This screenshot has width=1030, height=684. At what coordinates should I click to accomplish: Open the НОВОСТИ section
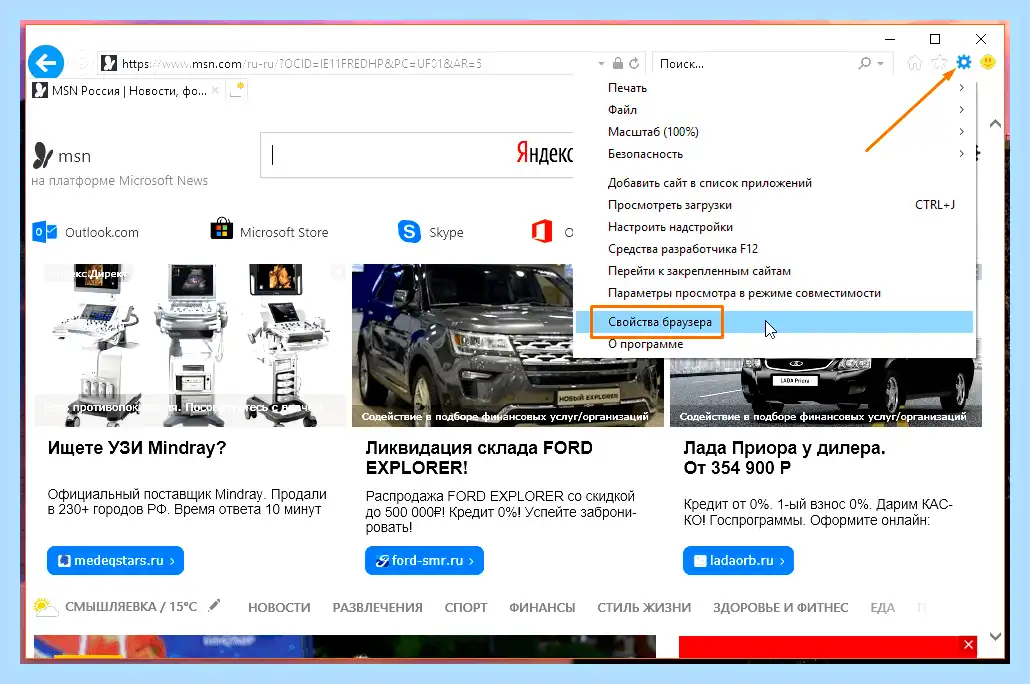279,608
